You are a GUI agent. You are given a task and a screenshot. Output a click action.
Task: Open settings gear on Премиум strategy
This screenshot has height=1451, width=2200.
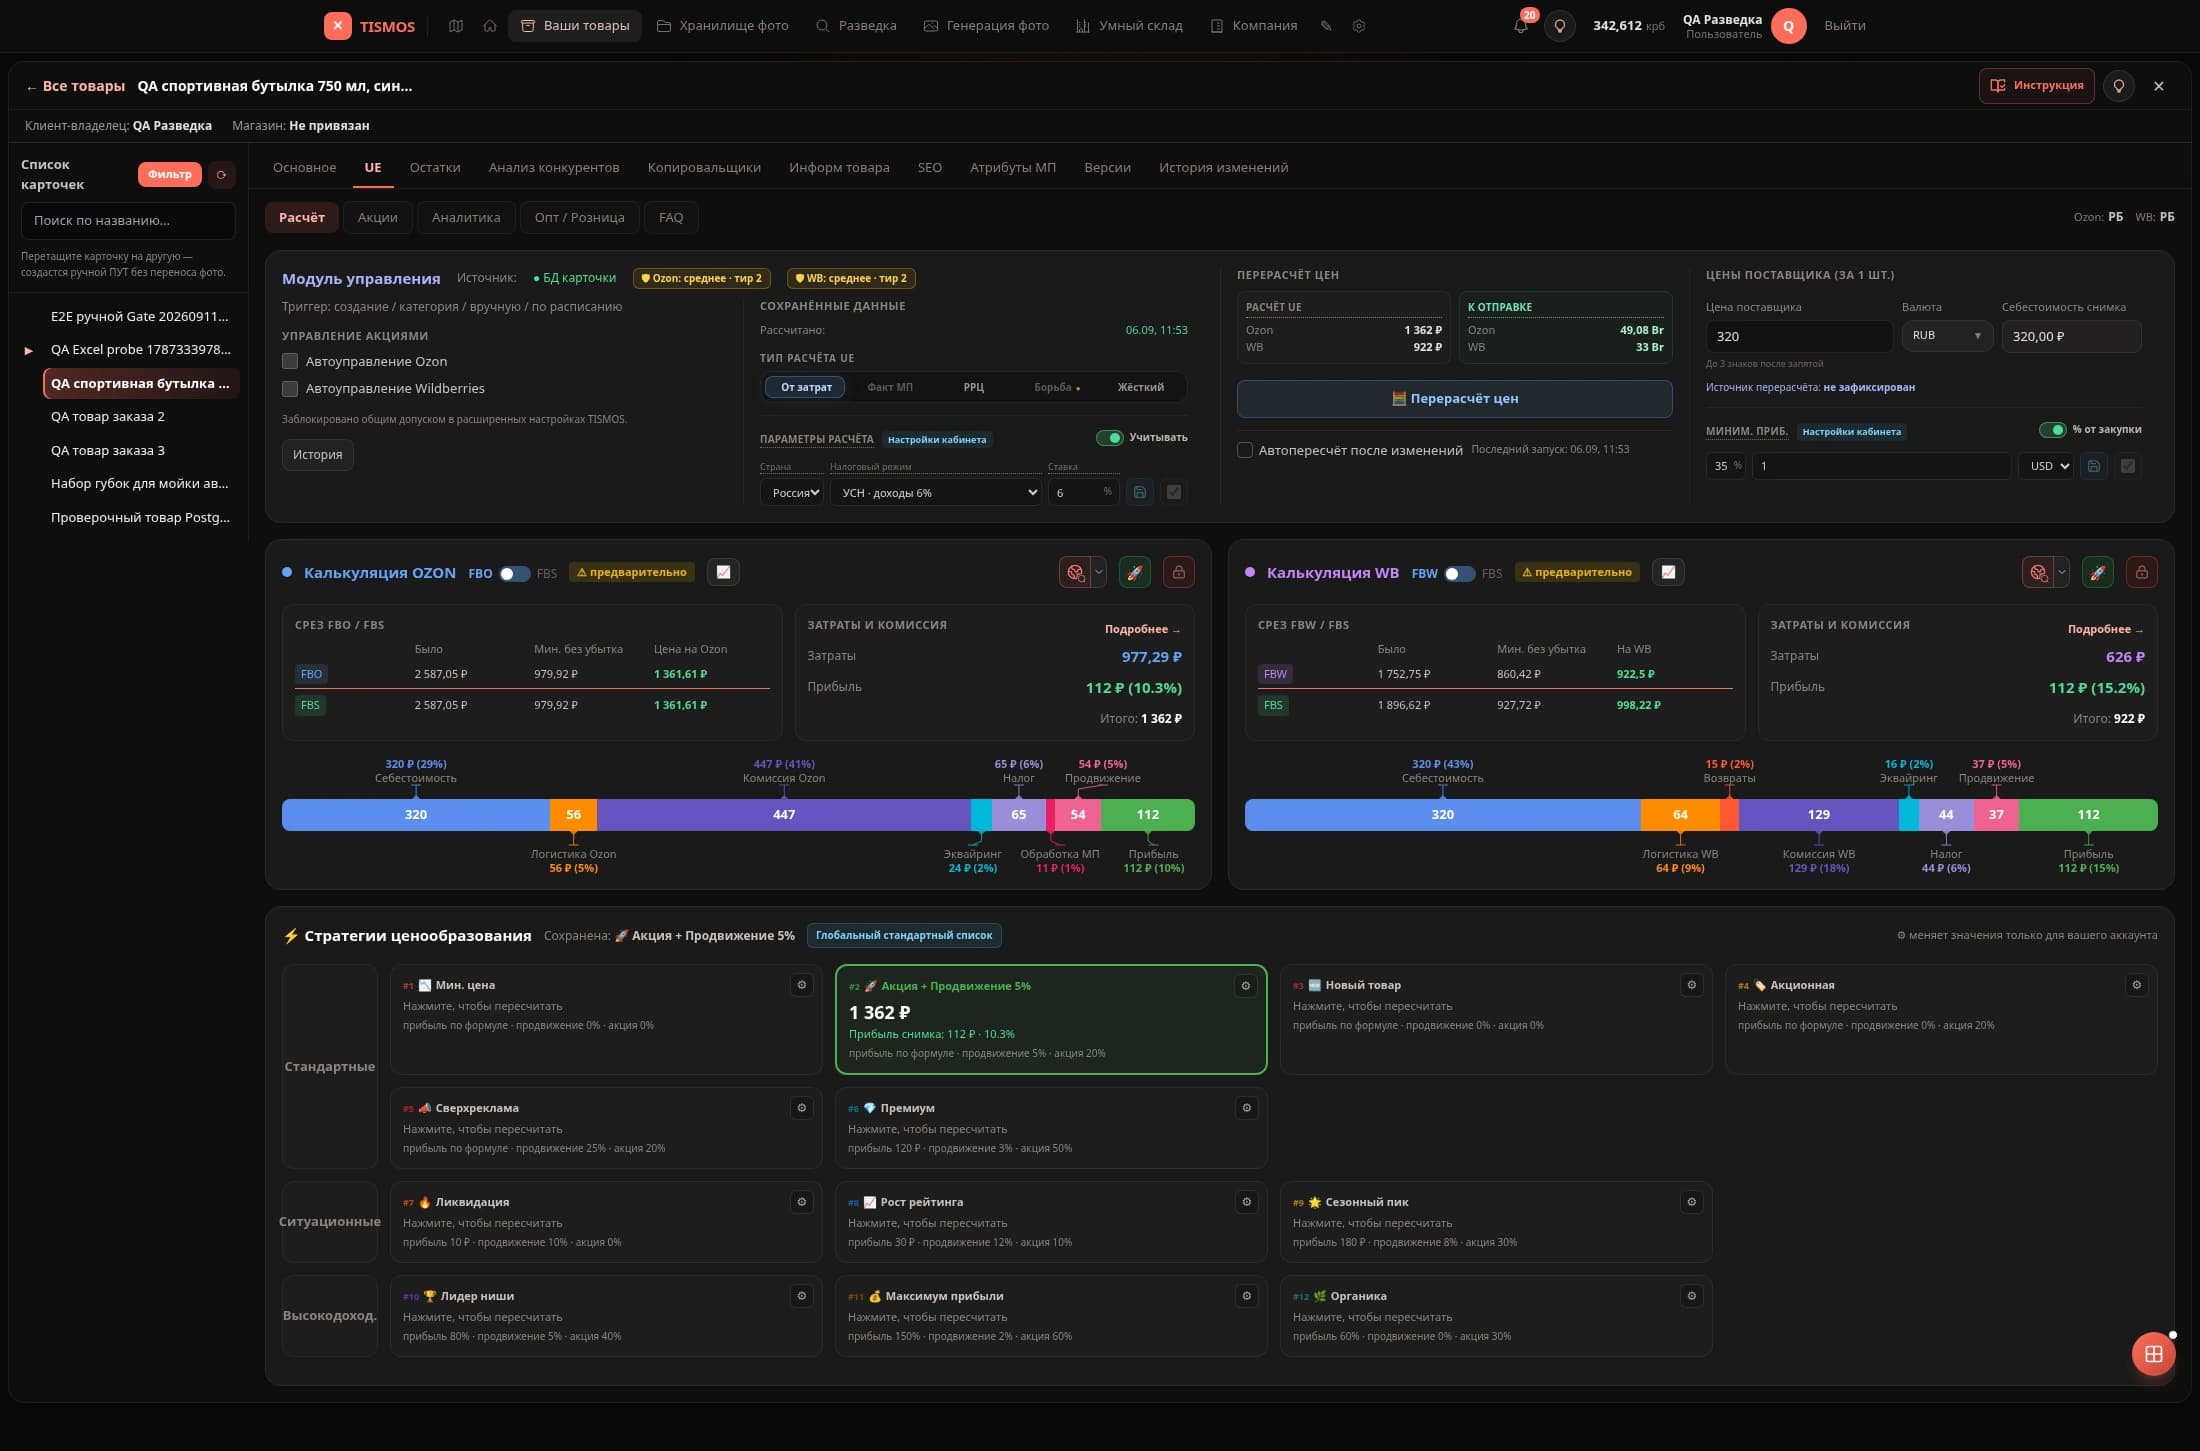click(x=1247, y=1108)
